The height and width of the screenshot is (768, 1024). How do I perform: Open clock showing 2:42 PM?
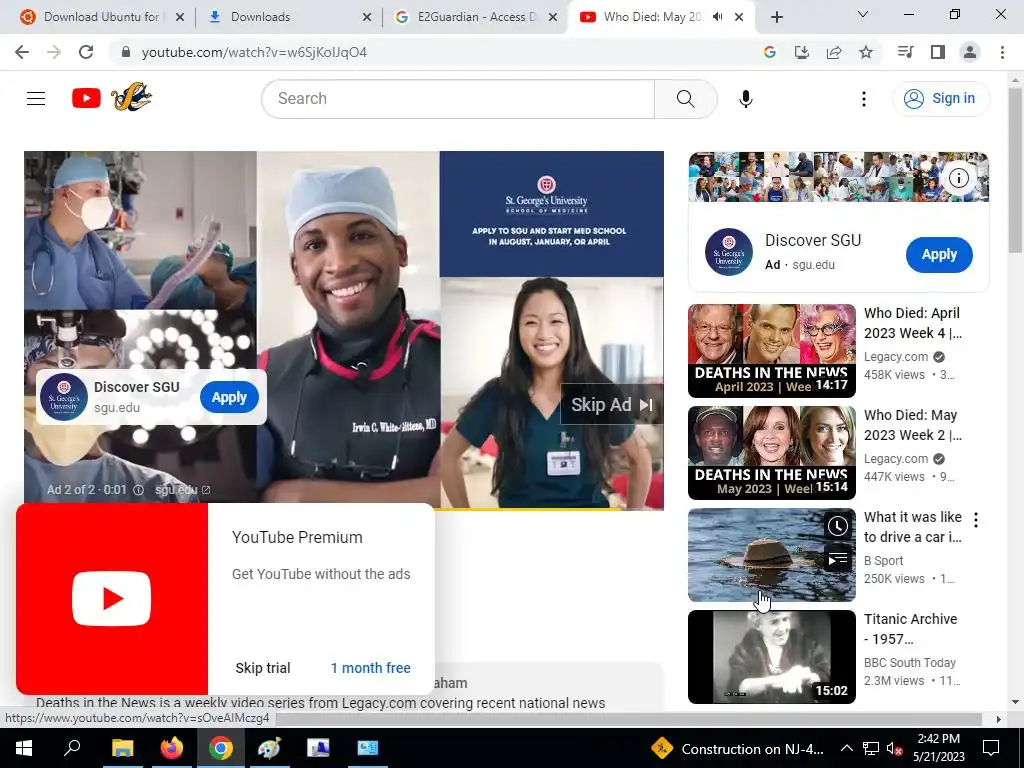point(938,748)
